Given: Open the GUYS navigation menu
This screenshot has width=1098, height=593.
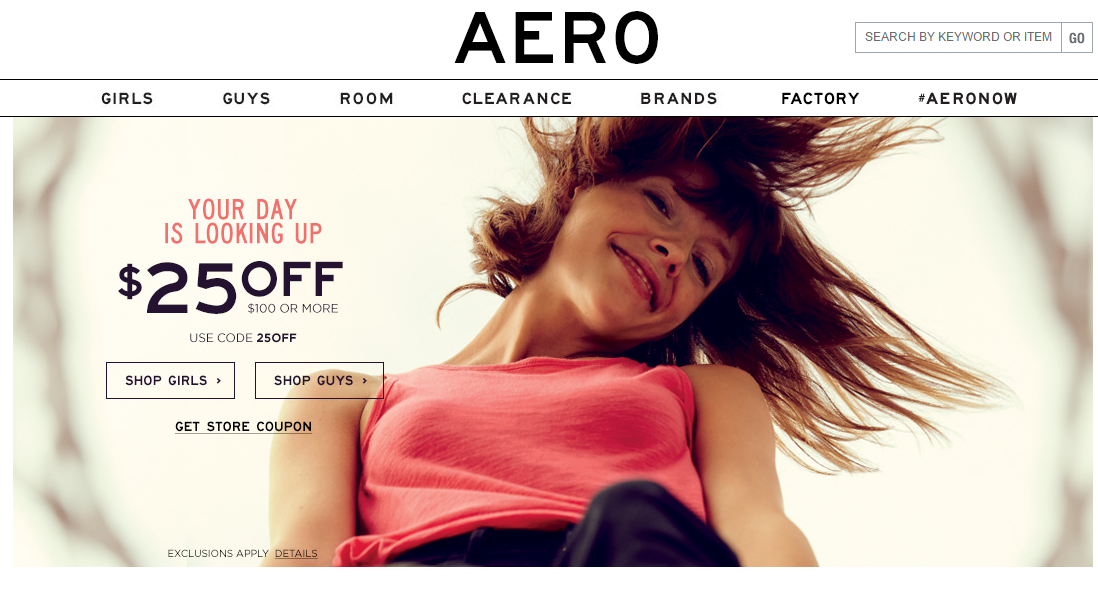Looking at the screenshot, I should tap(246, 99).
